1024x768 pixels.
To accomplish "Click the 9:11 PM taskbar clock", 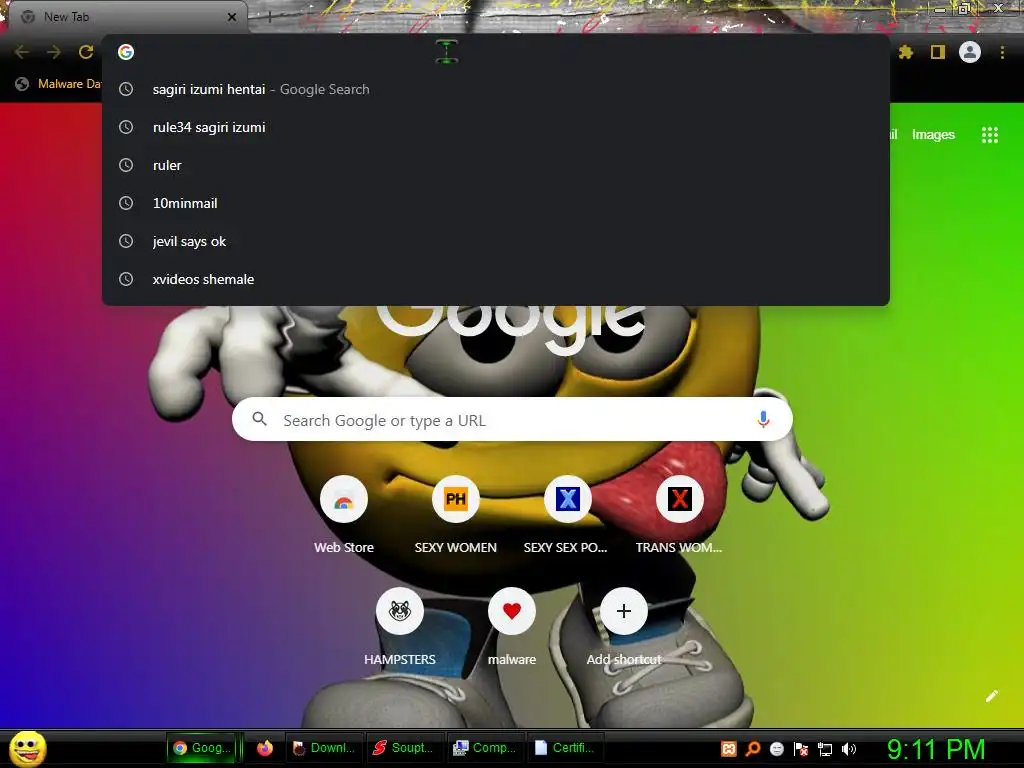I will (936, 749).
